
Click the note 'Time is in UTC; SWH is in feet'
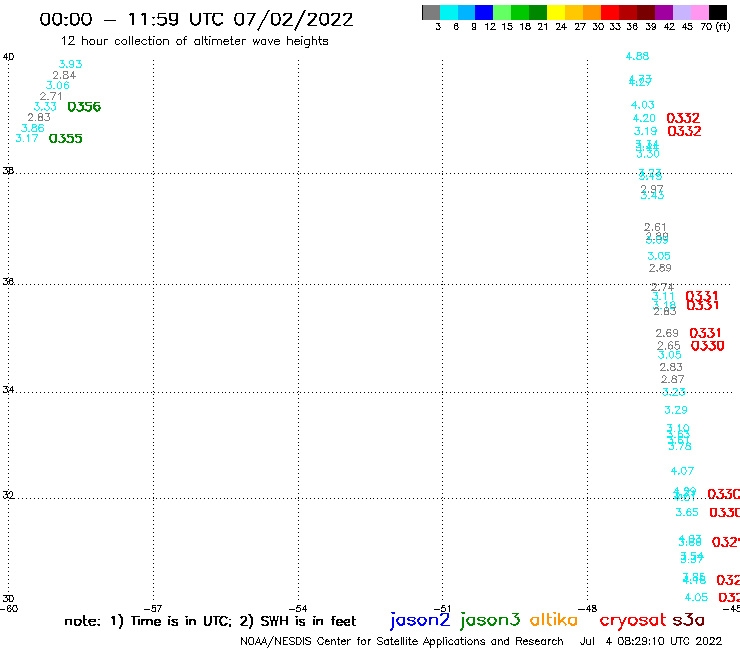pyautogui.click(x=210, y=621)
